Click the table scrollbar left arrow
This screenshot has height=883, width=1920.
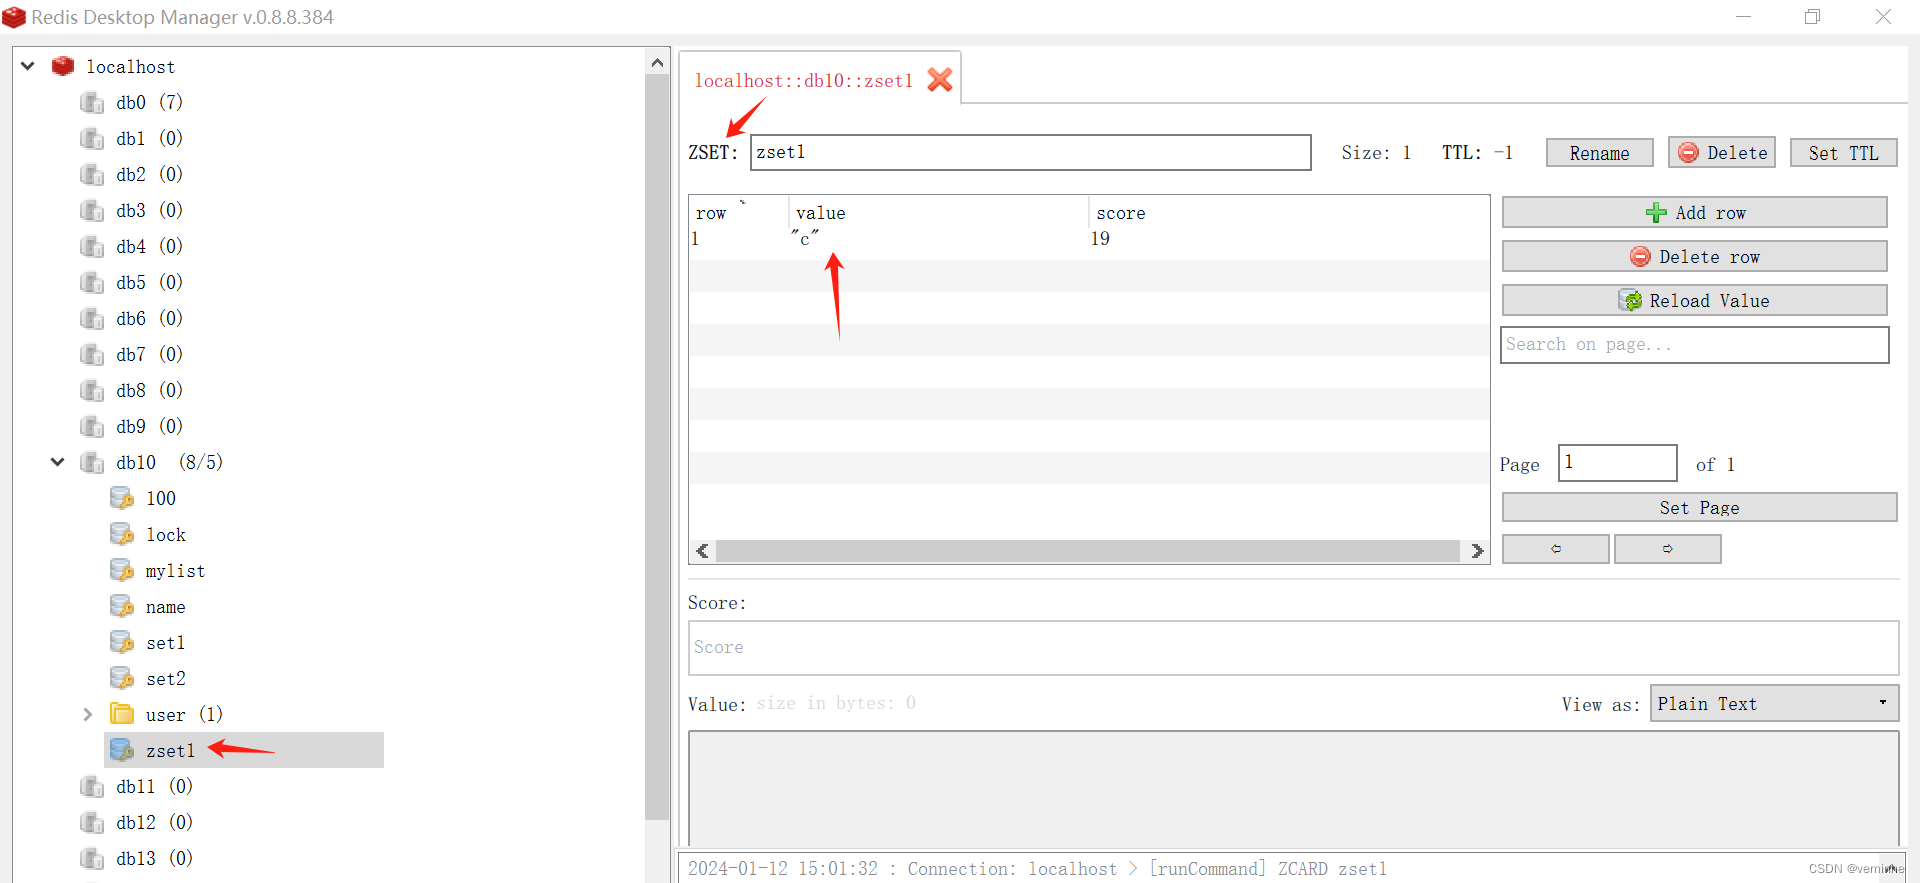pyautogui.click(x=702, y=551)
